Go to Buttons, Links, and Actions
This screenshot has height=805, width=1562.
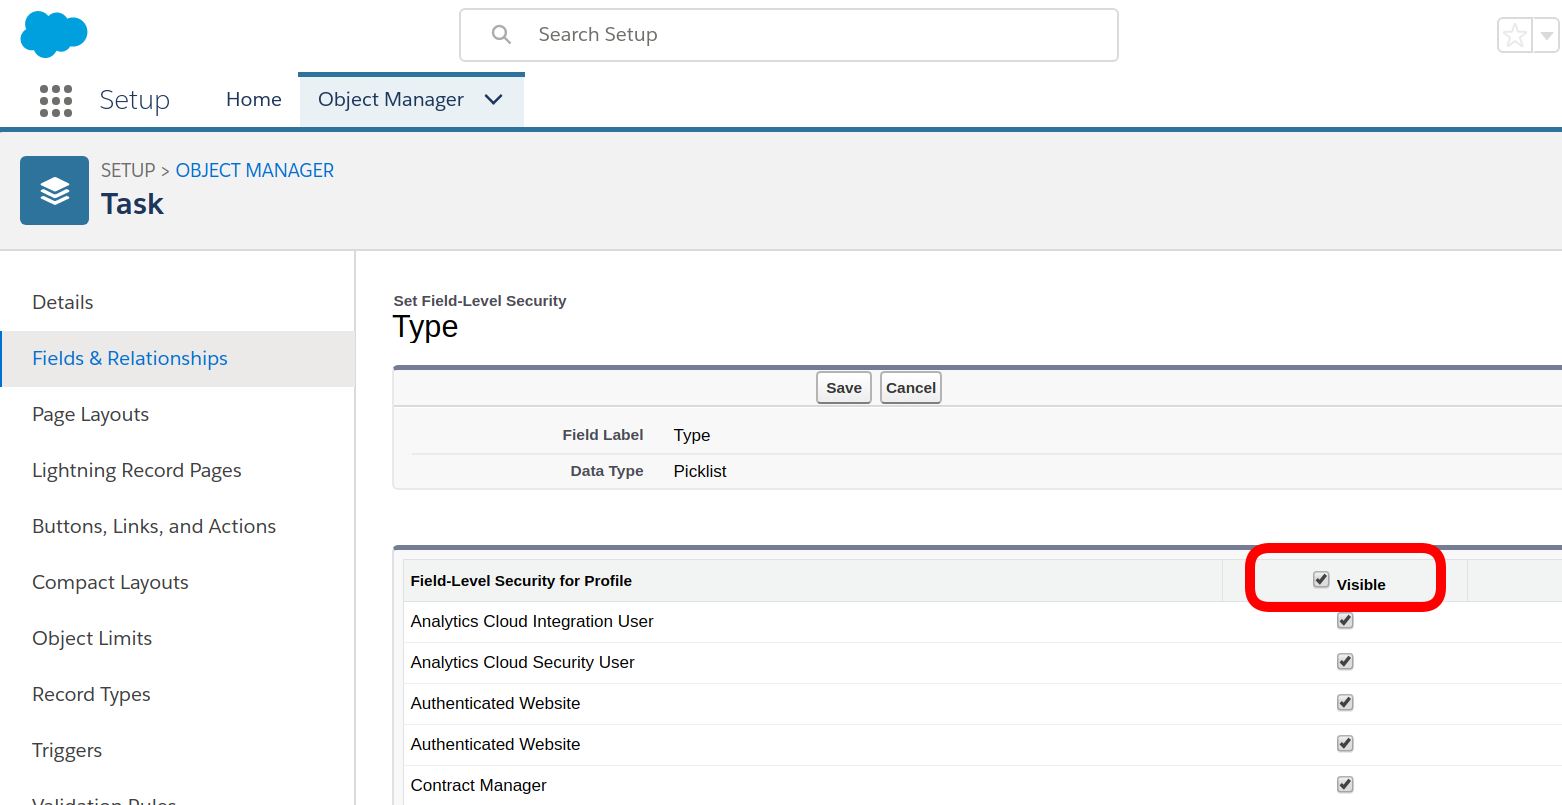(x=154, y=526)
